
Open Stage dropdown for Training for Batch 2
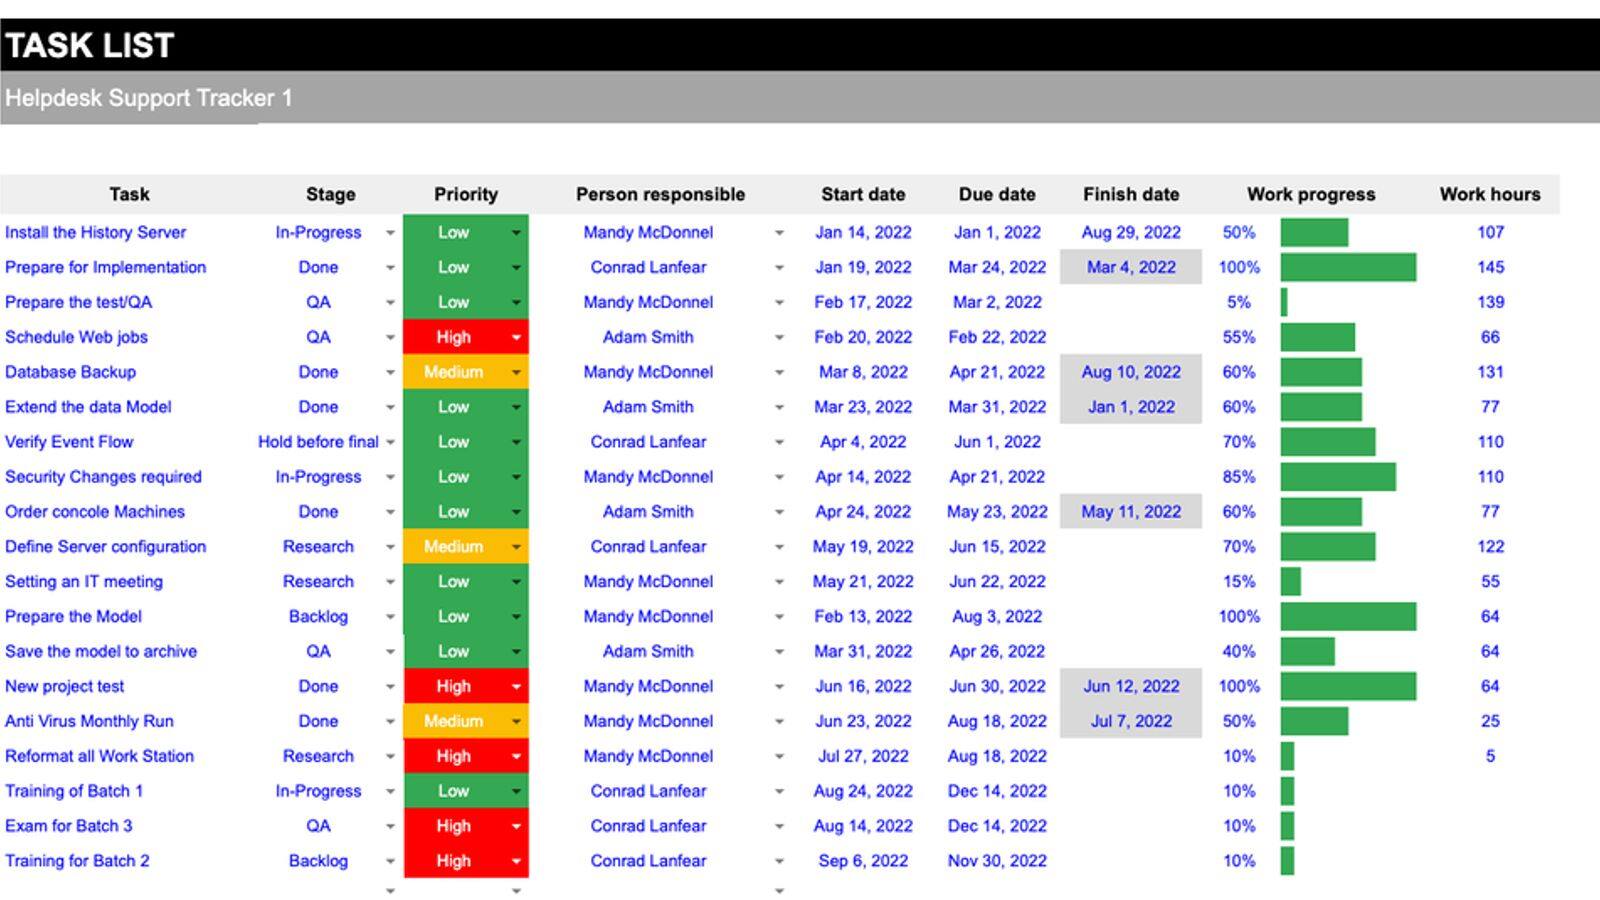click(390, 862)
